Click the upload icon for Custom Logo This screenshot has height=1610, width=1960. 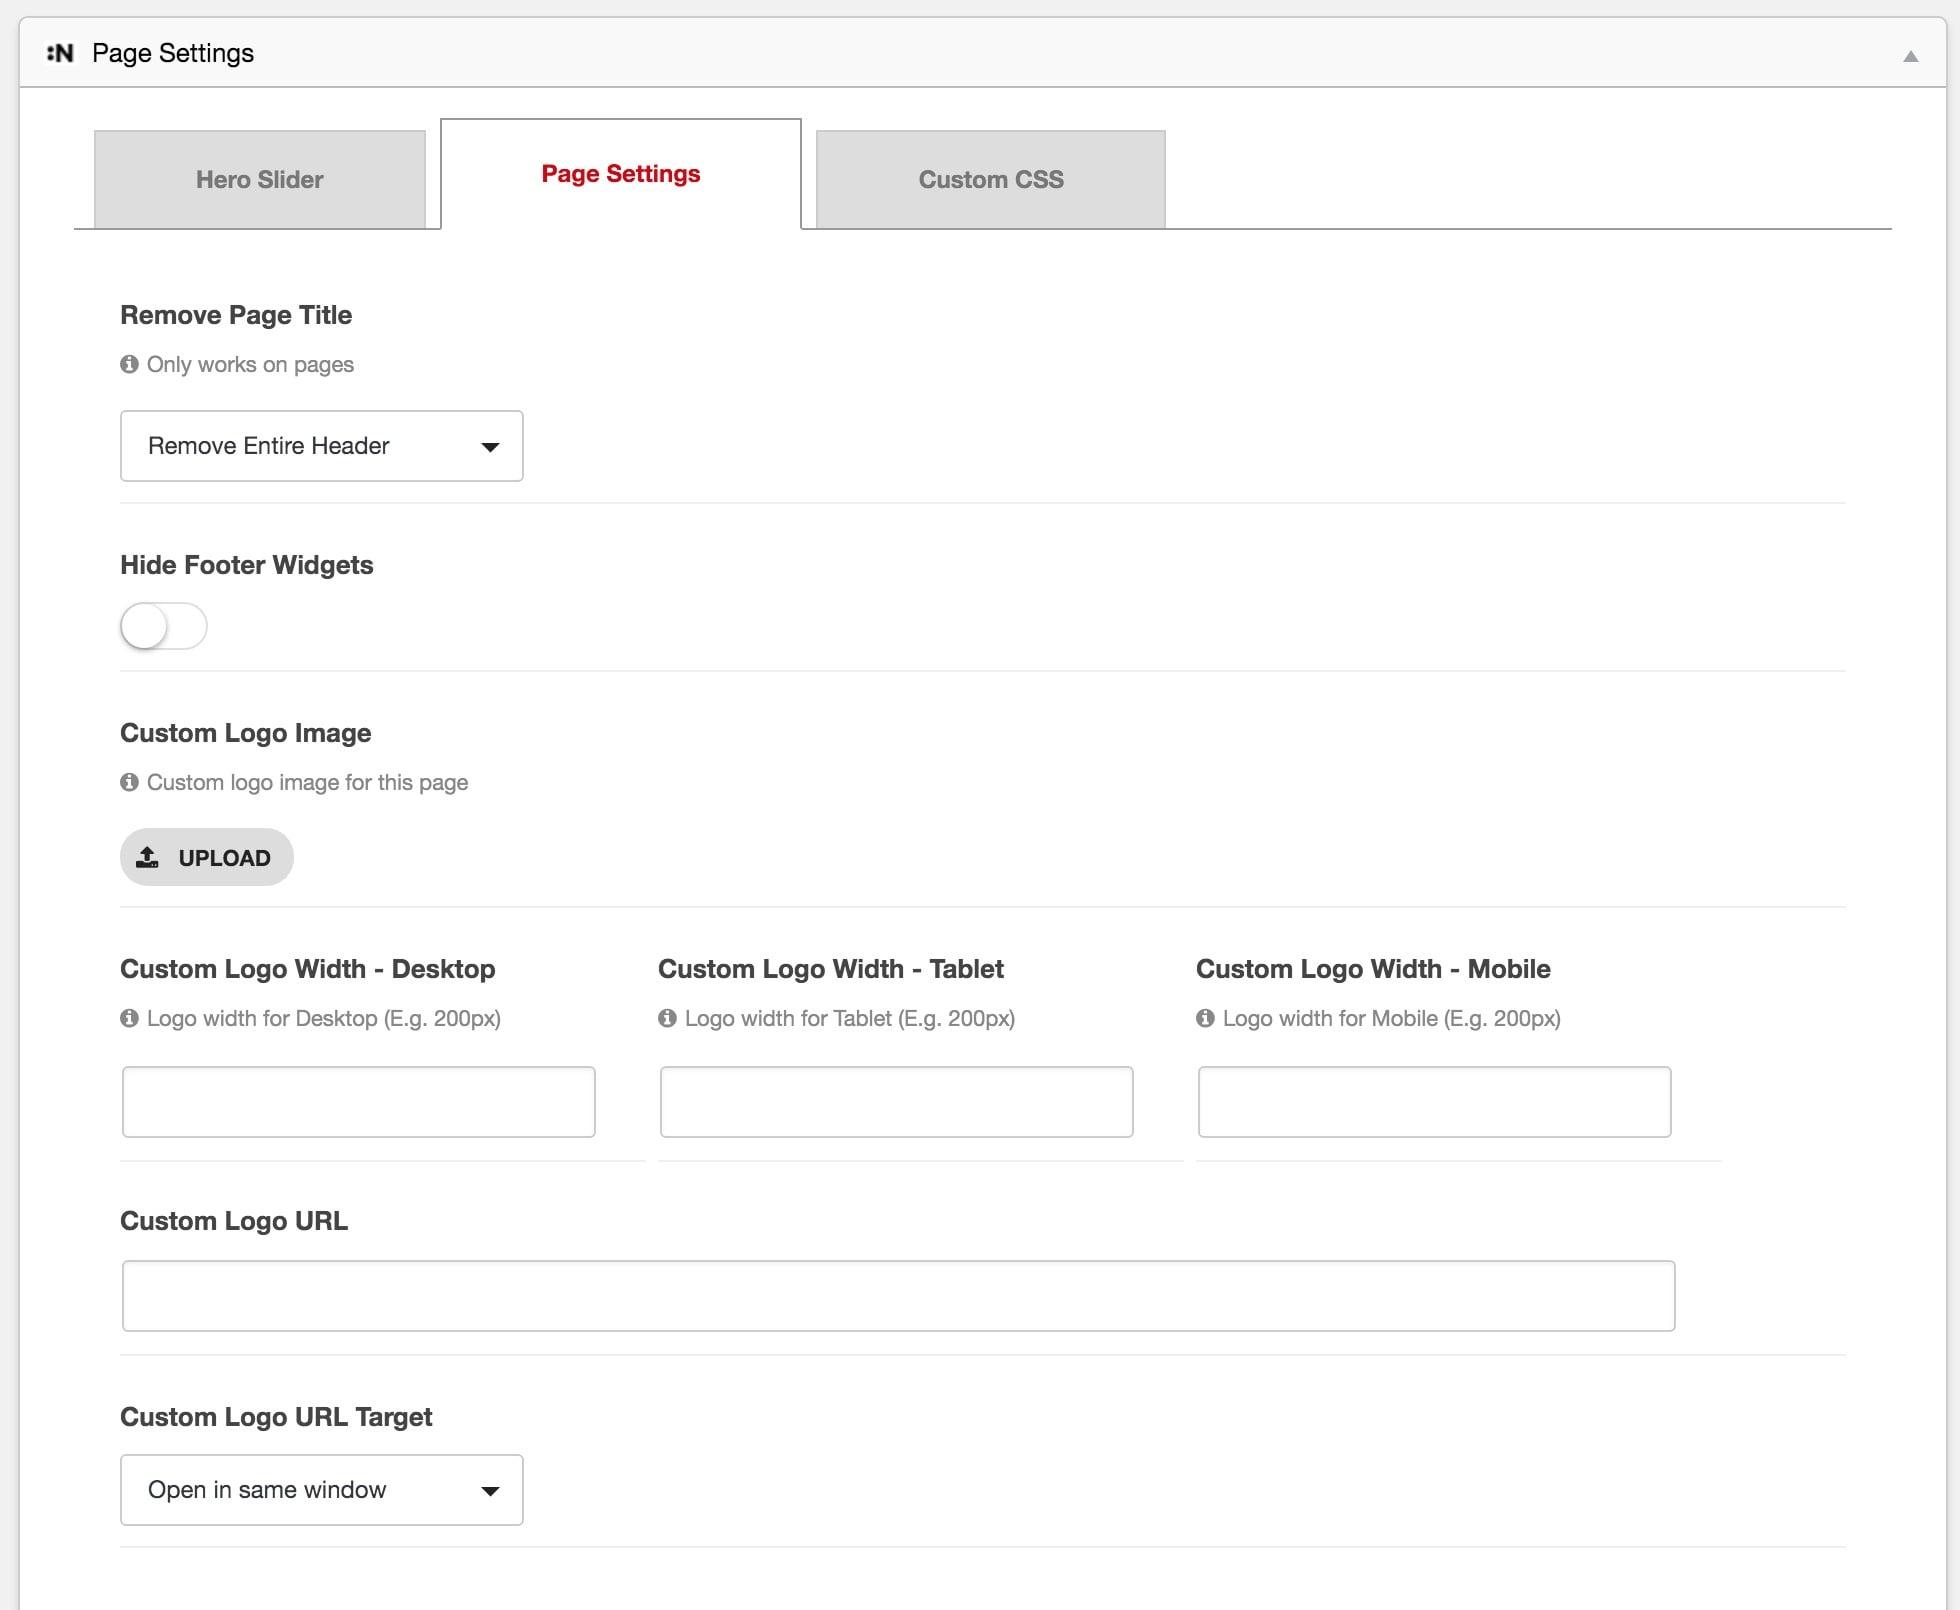point(148,856)
